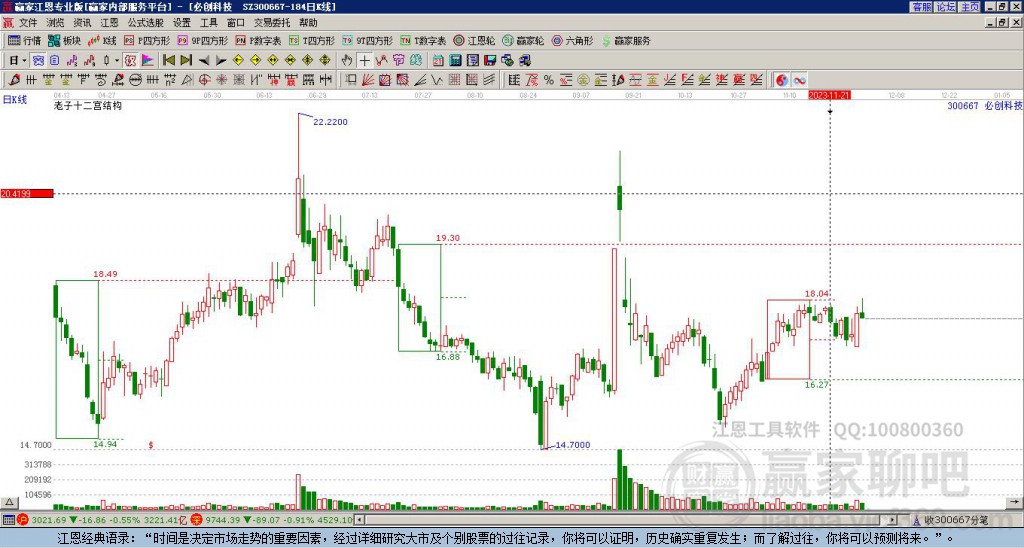Image resolution: width=1024 pixels, height=548 pixels.
Task: Open the 9P四方形 tool
Action: point(203,40)
